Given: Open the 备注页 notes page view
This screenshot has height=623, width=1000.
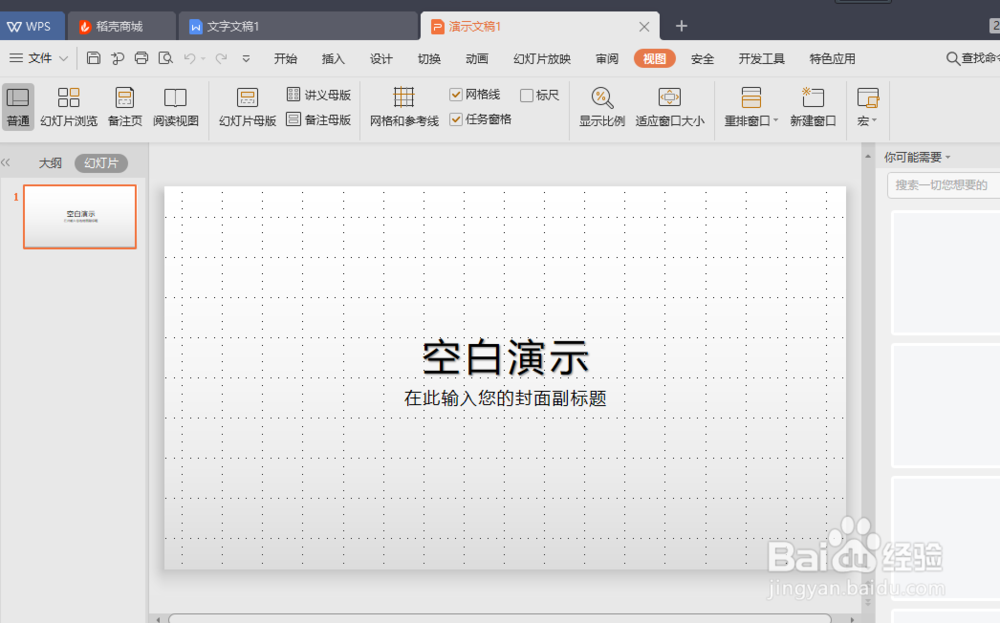Looking at the screenshot, I should [123, 105].
